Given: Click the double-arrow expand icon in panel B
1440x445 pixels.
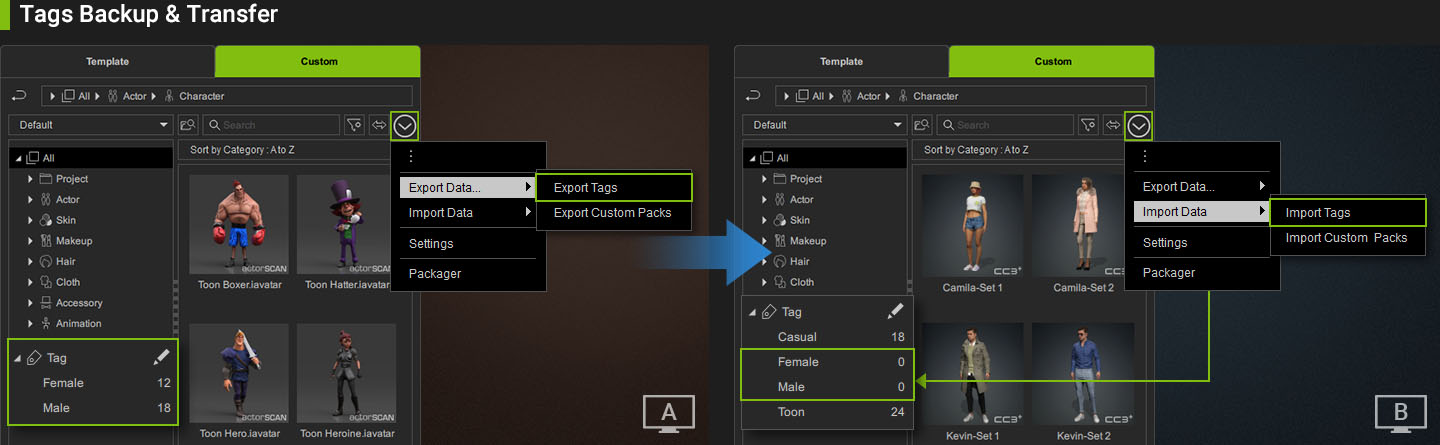Looking at the screenshot, I should [1113, 125].
